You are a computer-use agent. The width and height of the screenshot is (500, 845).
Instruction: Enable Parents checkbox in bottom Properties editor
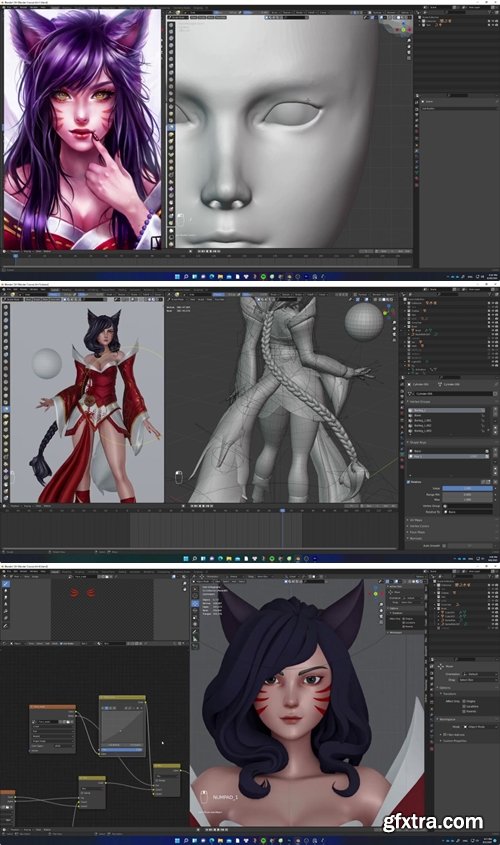point(466,711)
